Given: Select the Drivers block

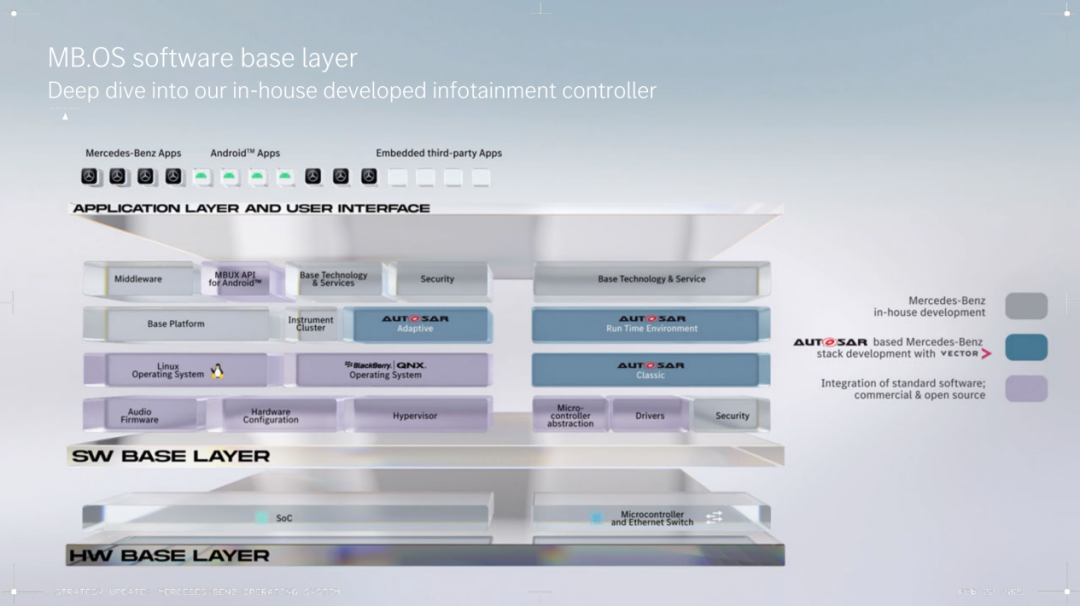Looking at the screenshot, I should [x=650, y=415].
